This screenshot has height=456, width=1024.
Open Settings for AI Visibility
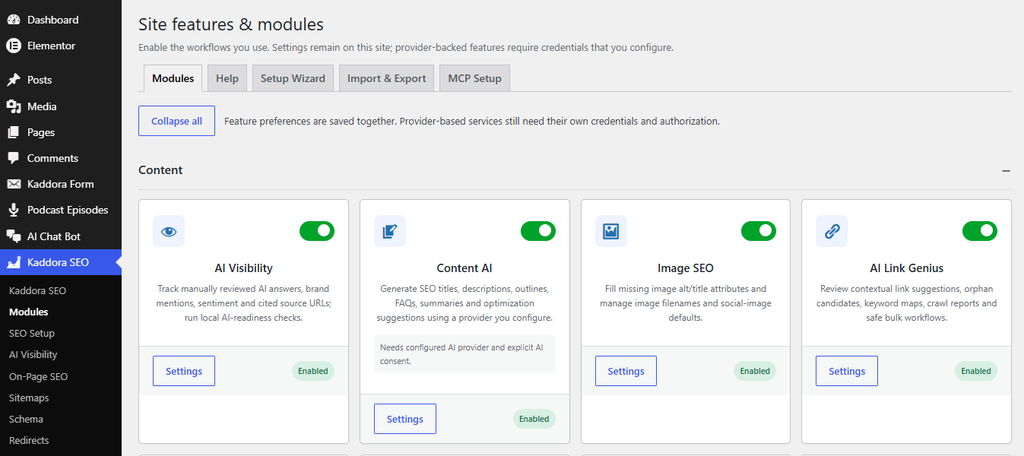184,371
